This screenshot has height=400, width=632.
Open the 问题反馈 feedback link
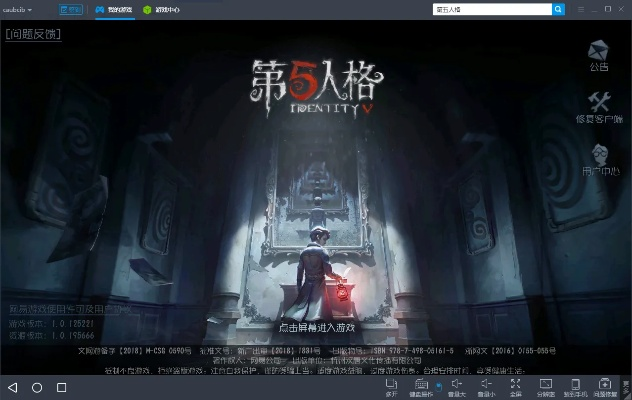coord(33,34)
